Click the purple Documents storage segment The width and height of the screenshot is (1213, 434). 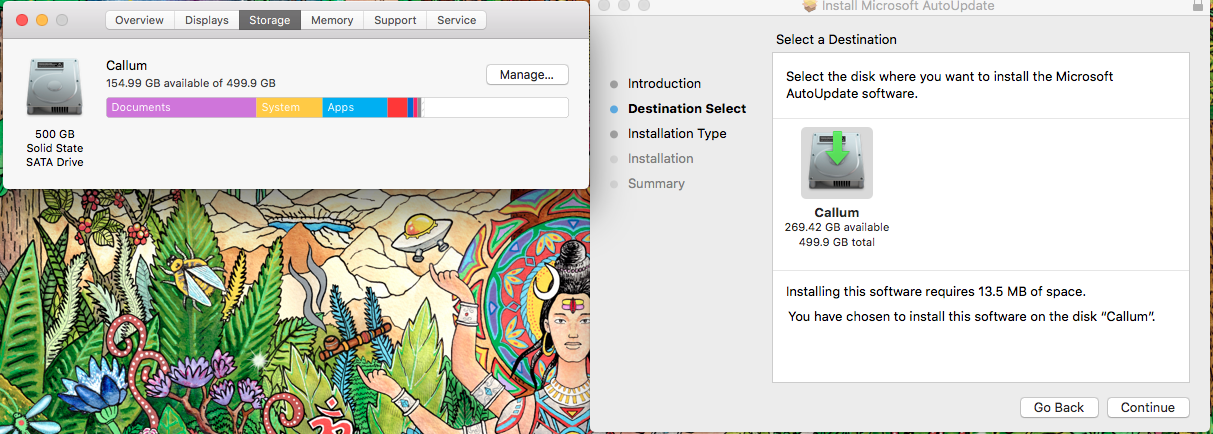[181, 107]
